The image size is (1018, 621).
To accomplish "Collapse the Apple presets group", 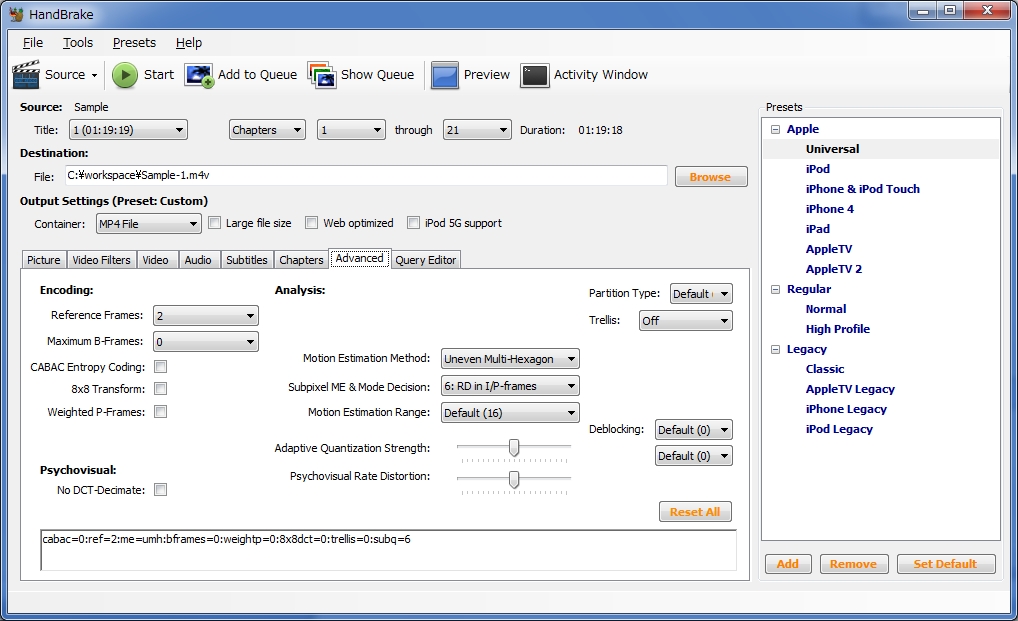I will tap(775, 129).
